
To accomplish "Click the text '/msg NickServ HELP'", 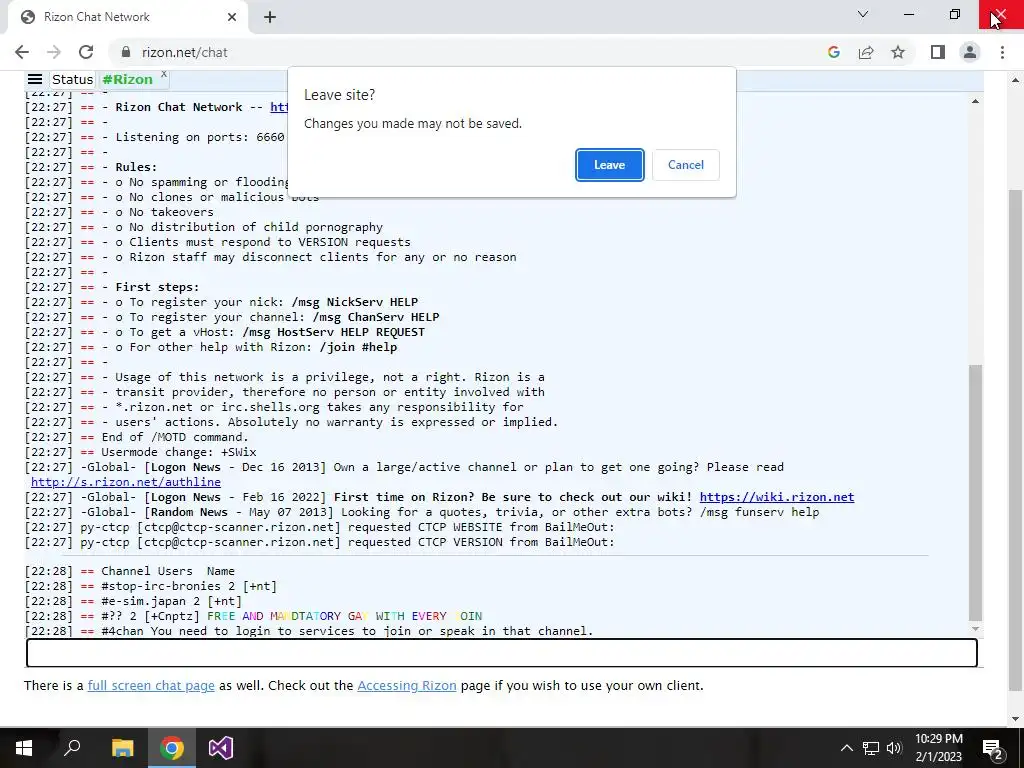I will point(355,302).
